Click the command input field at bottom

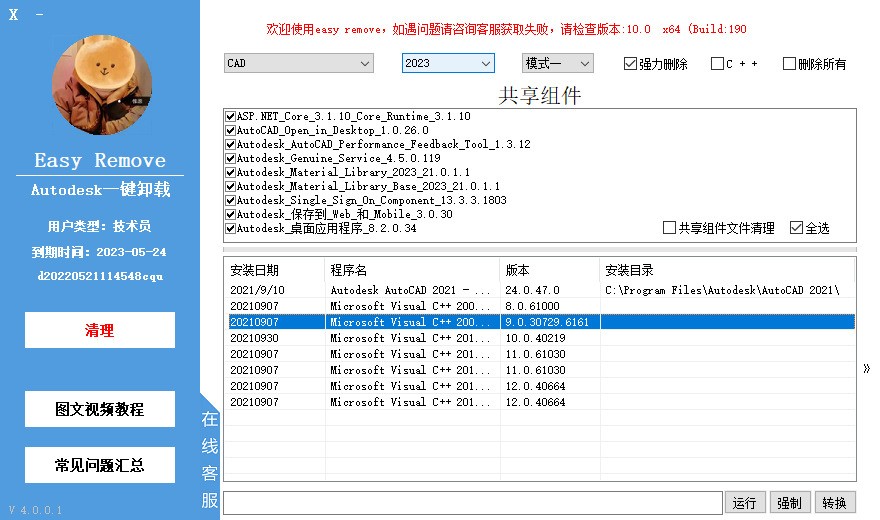click(x=473, y=503)
